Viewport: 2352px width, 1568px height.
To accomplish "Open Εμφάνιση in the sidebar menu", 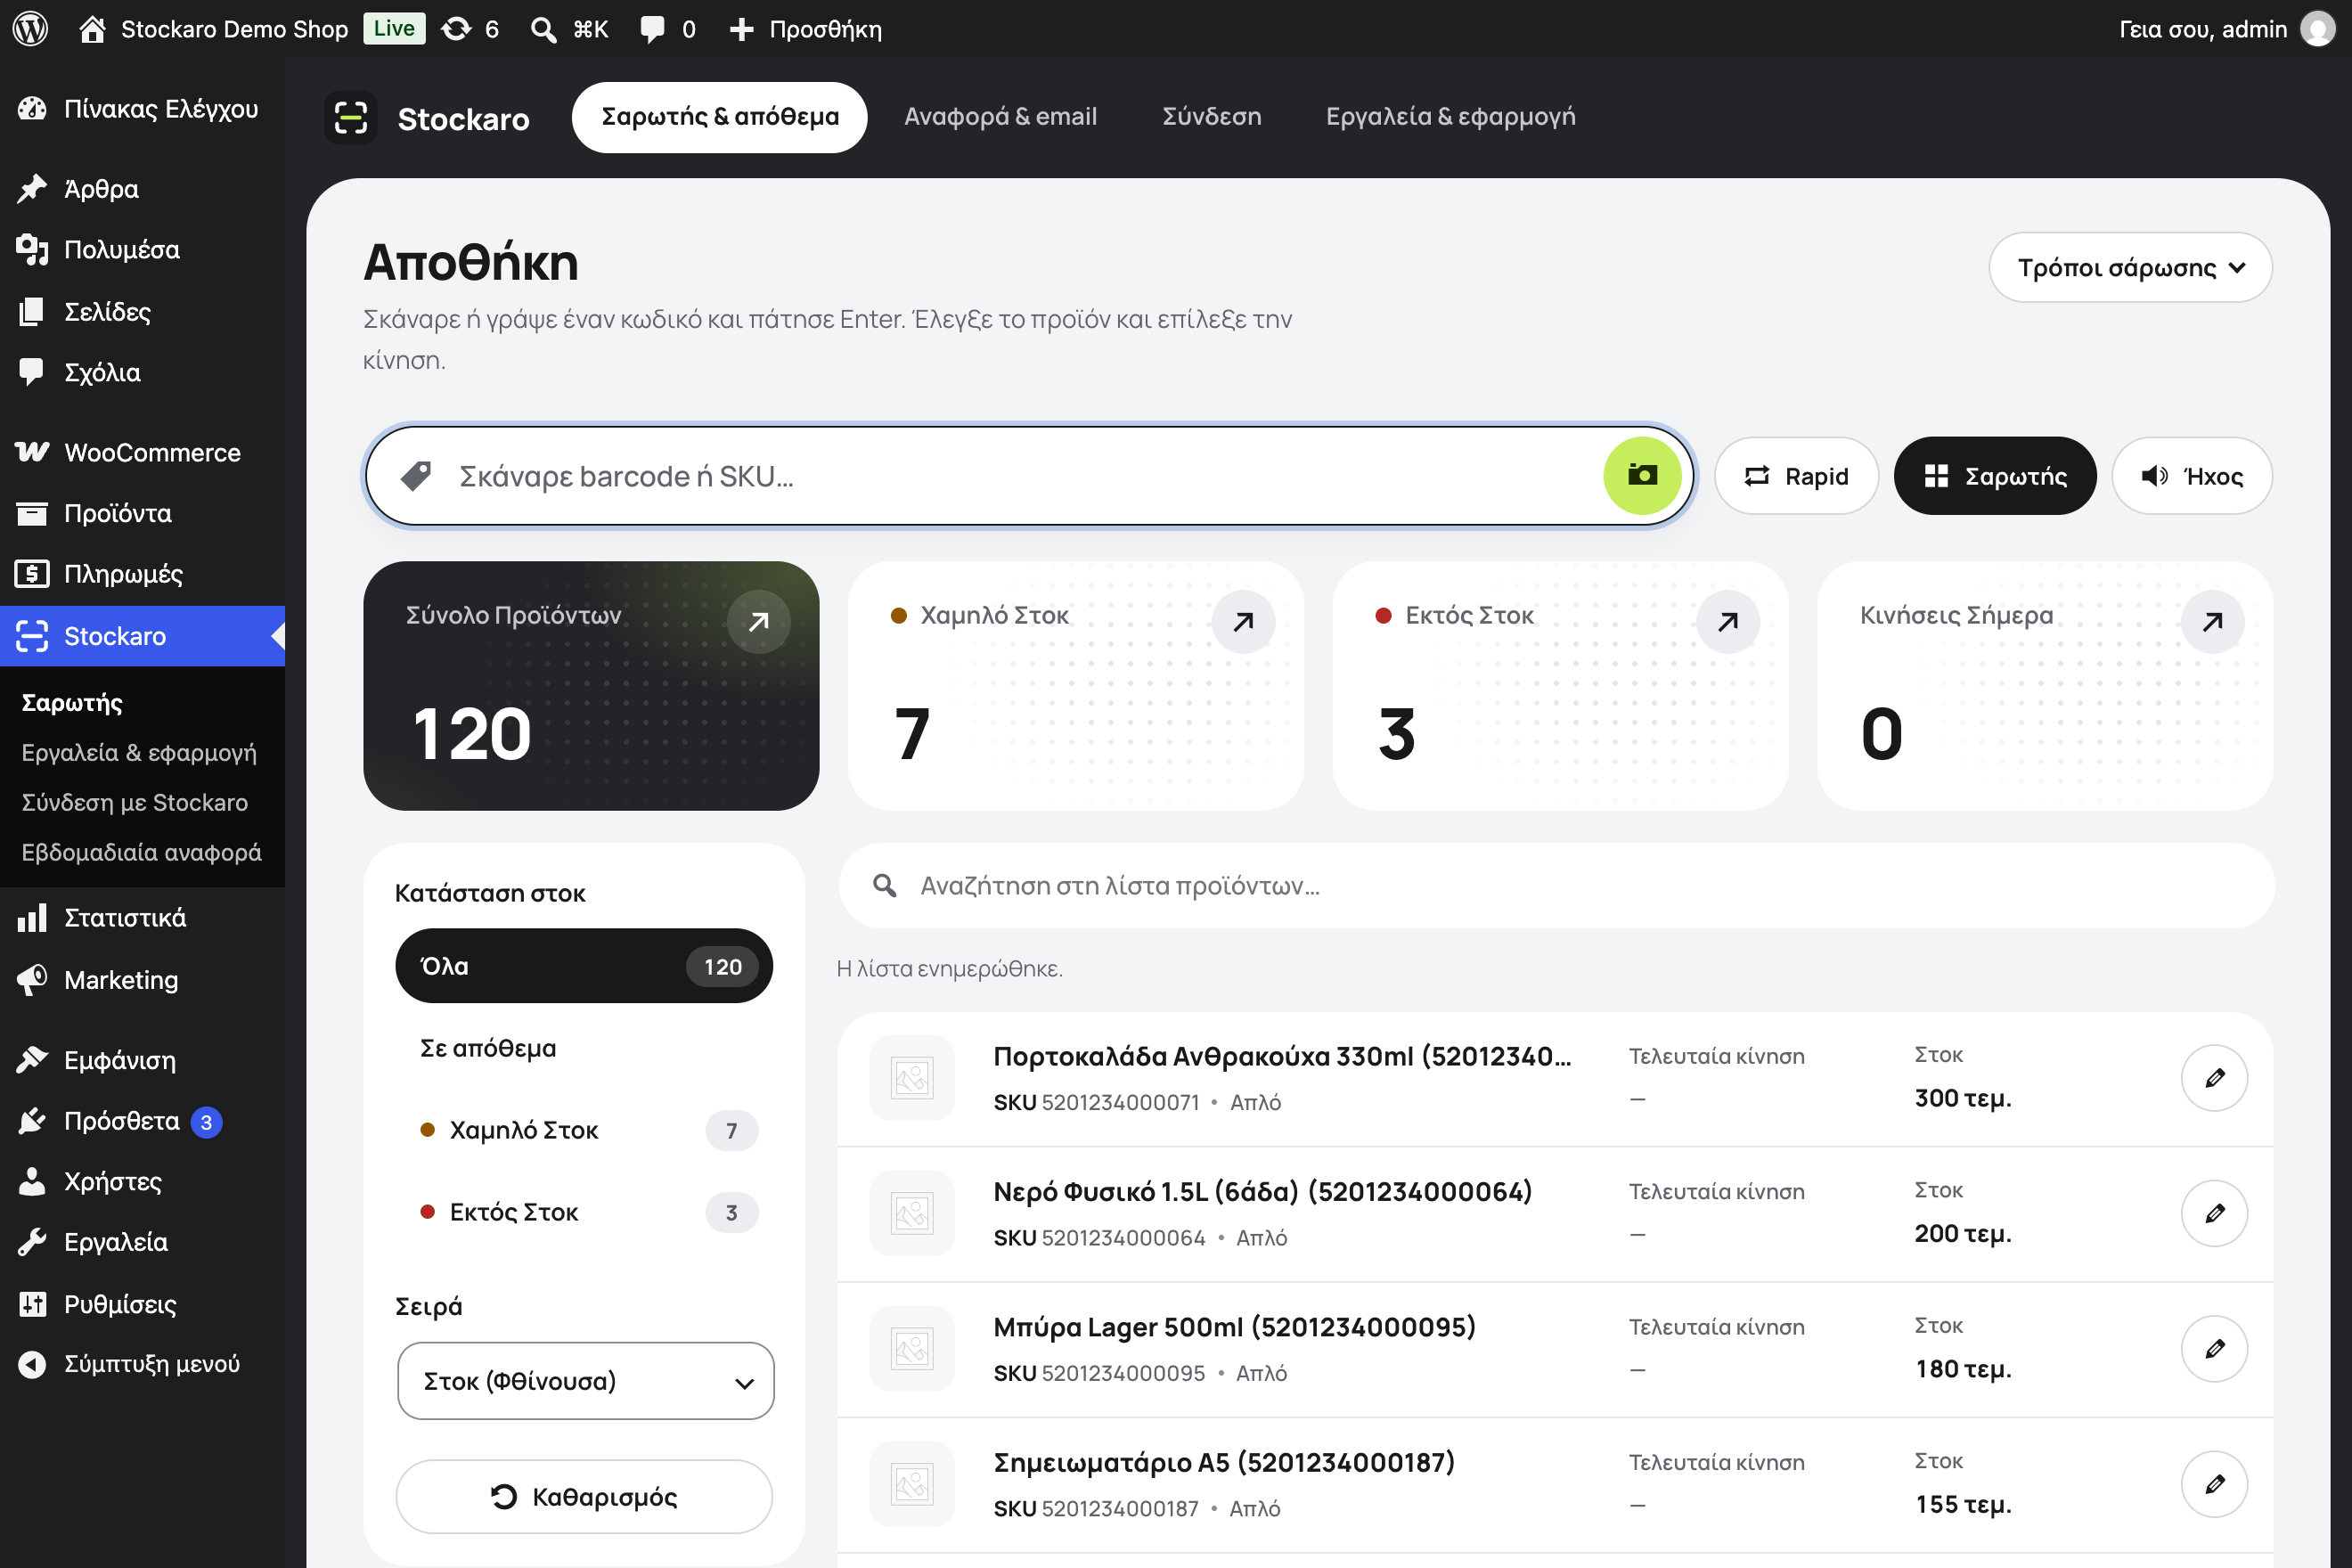I will (x=142, y=1060).
